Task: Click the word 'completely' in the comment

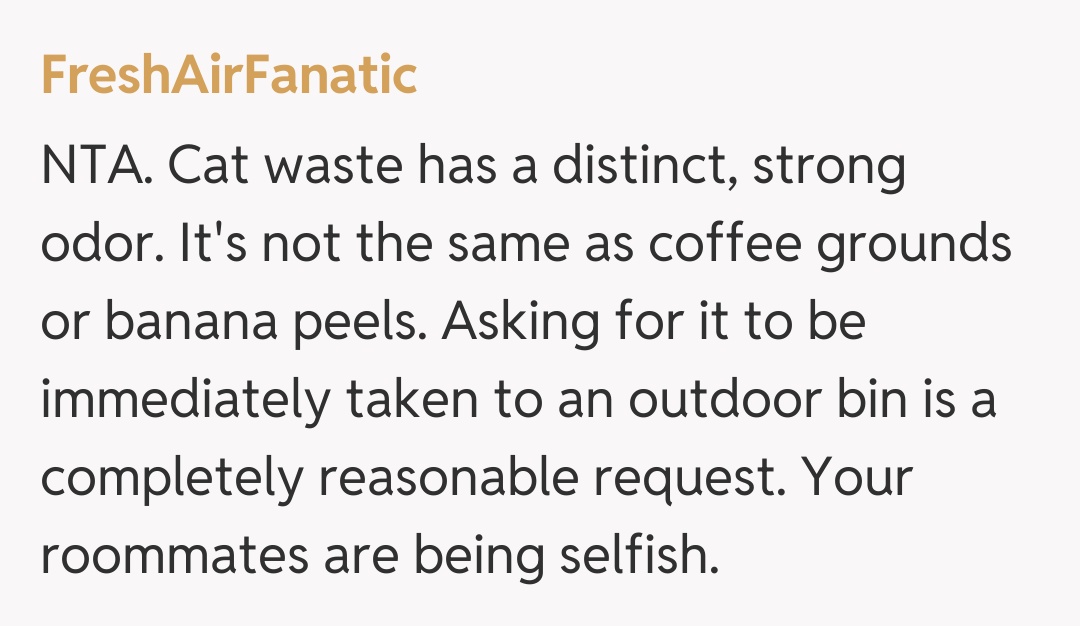Action: pyautogui.click(x=171, y=480)
